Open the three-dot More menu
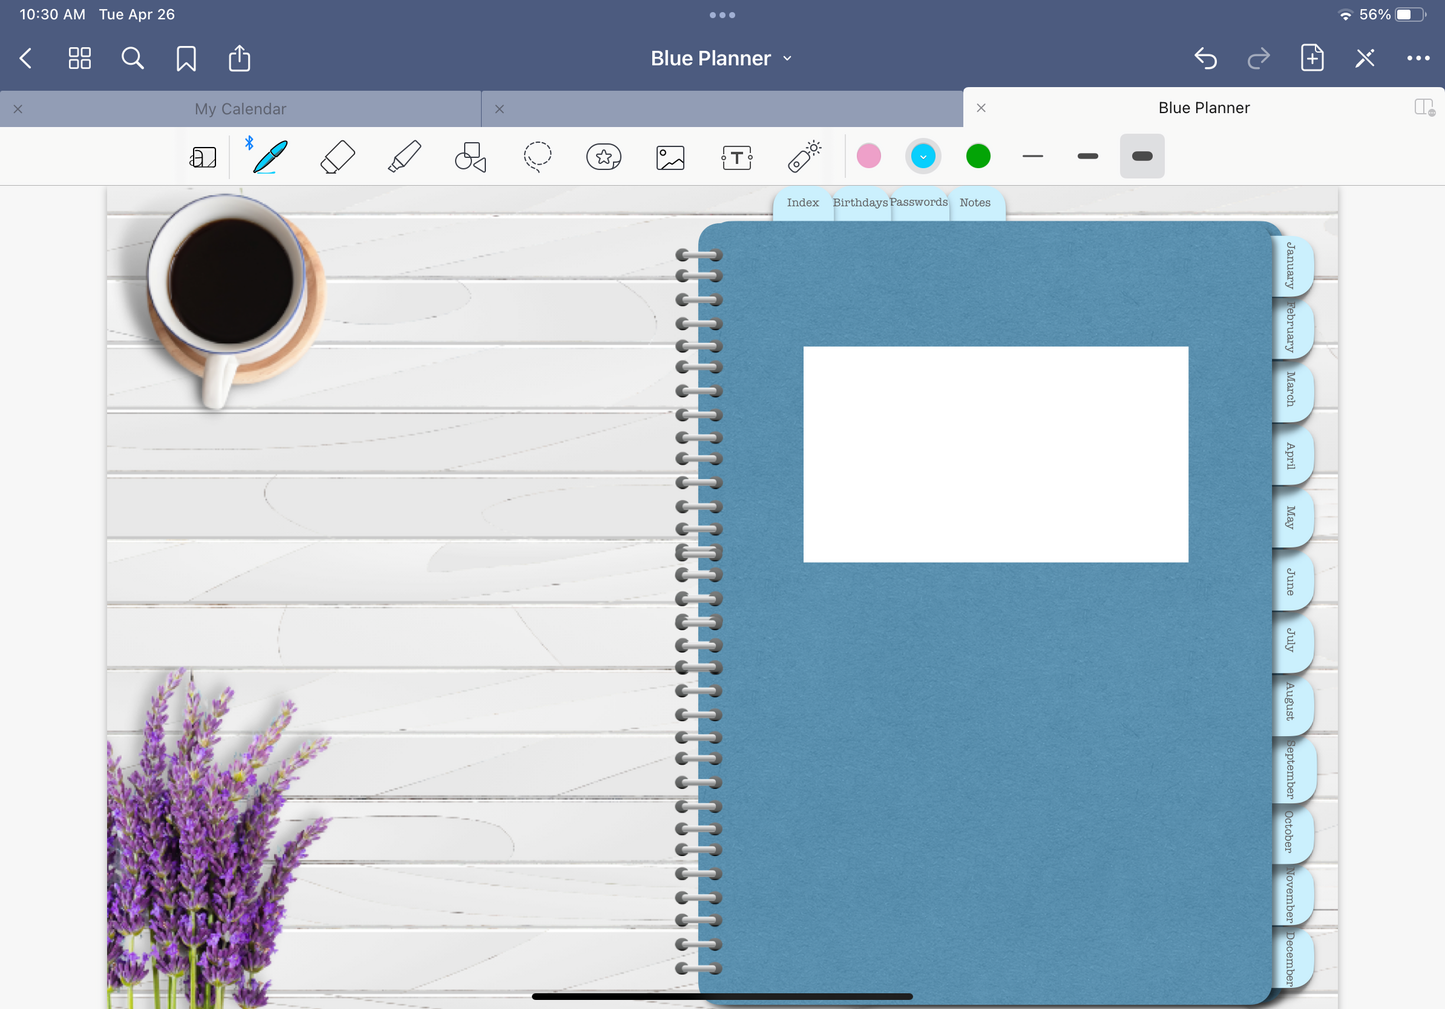Viewport: 1445px width, 1009px height. point(1418,59)
